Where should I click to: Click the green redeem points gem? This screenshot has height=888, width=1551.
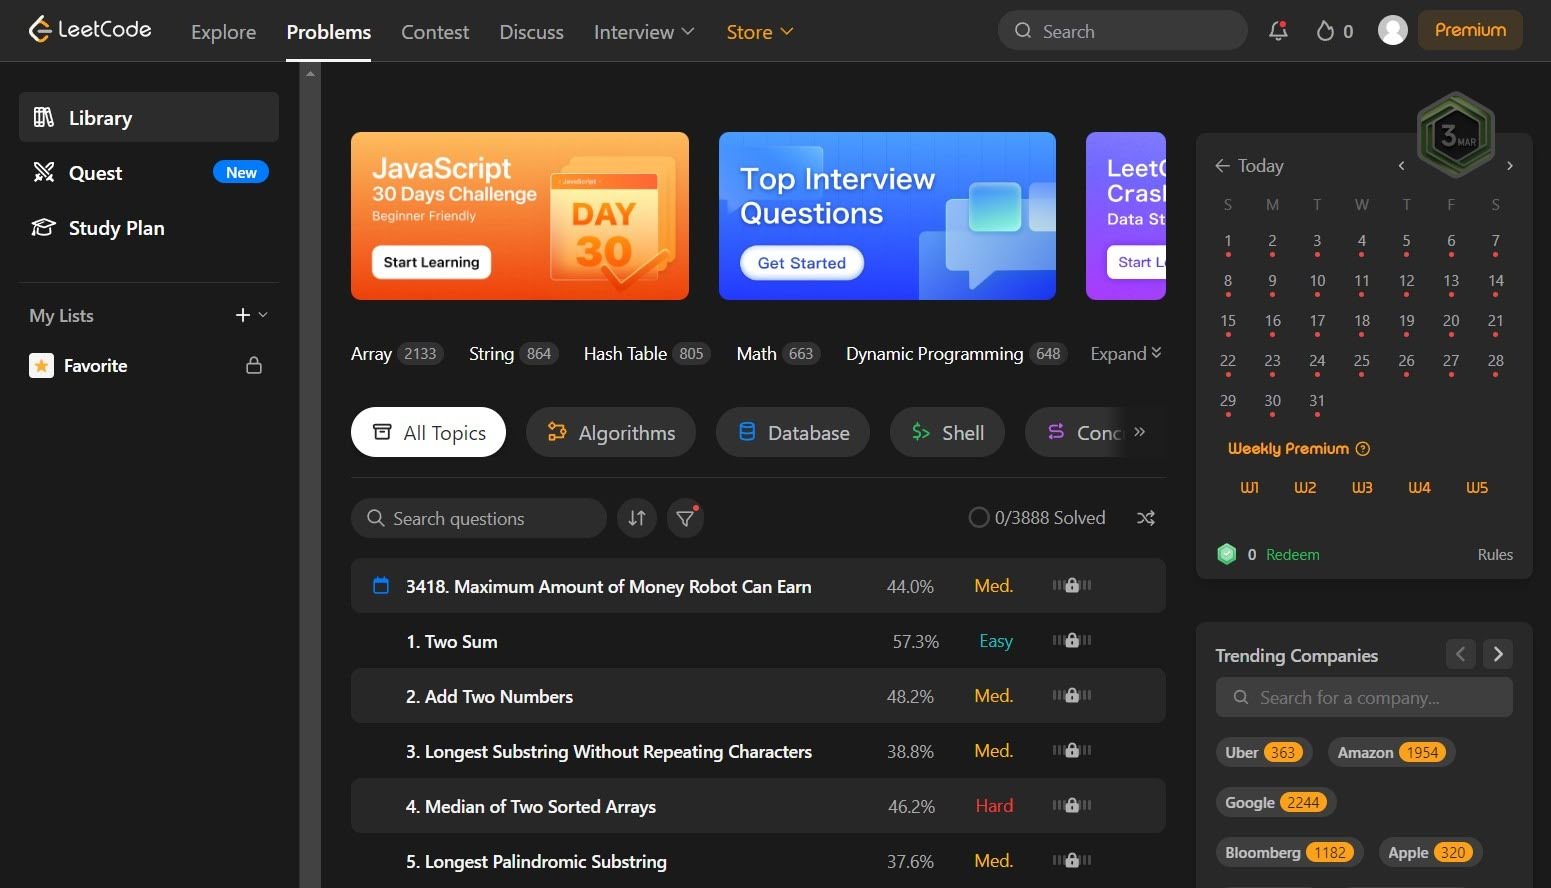click(x=1227, y=554)
